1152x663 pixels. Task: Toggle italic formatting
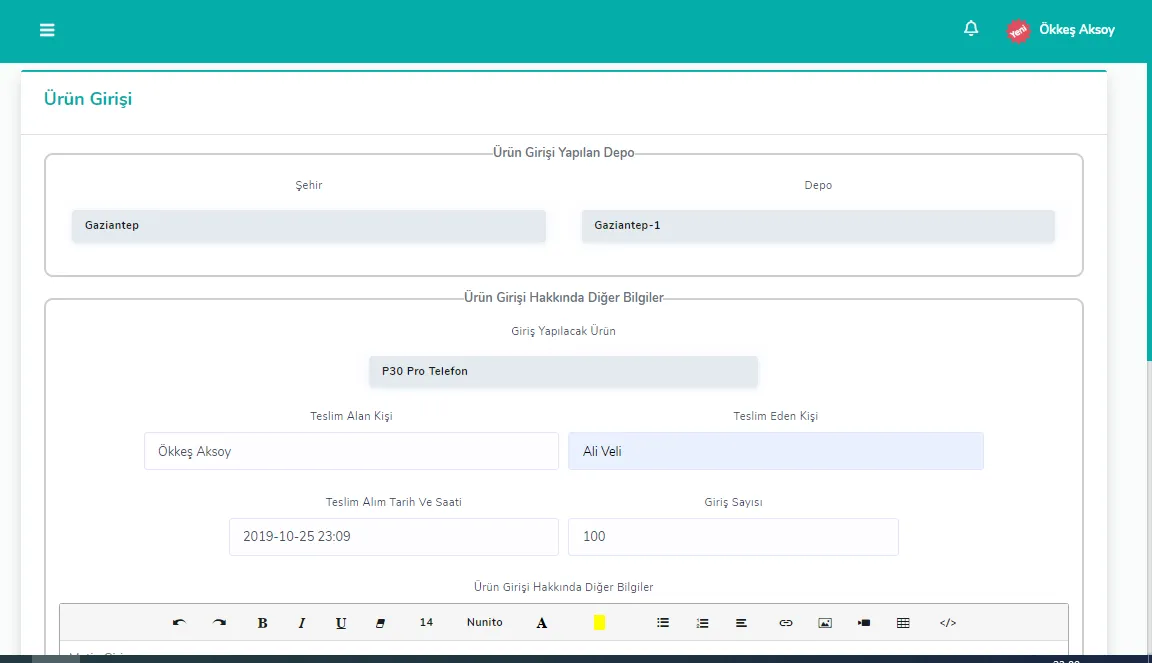[x=301, y=623]
